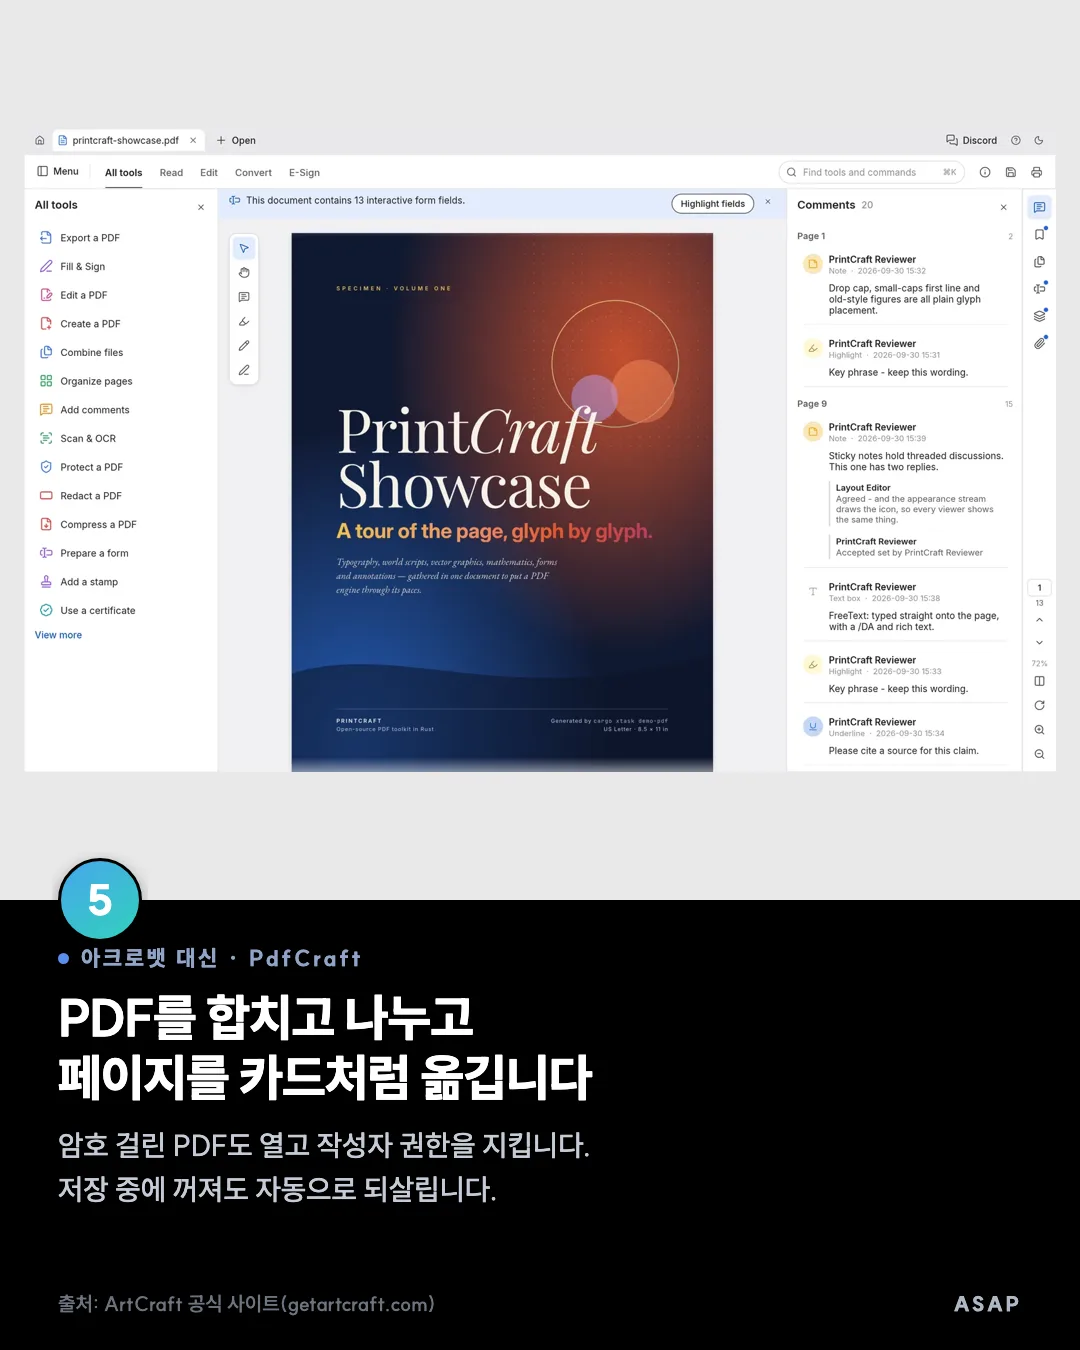This screenshot has height=1350, width=1080.
Task: Open the Attachments paperclip icon
Action: tap(1040, 343)
